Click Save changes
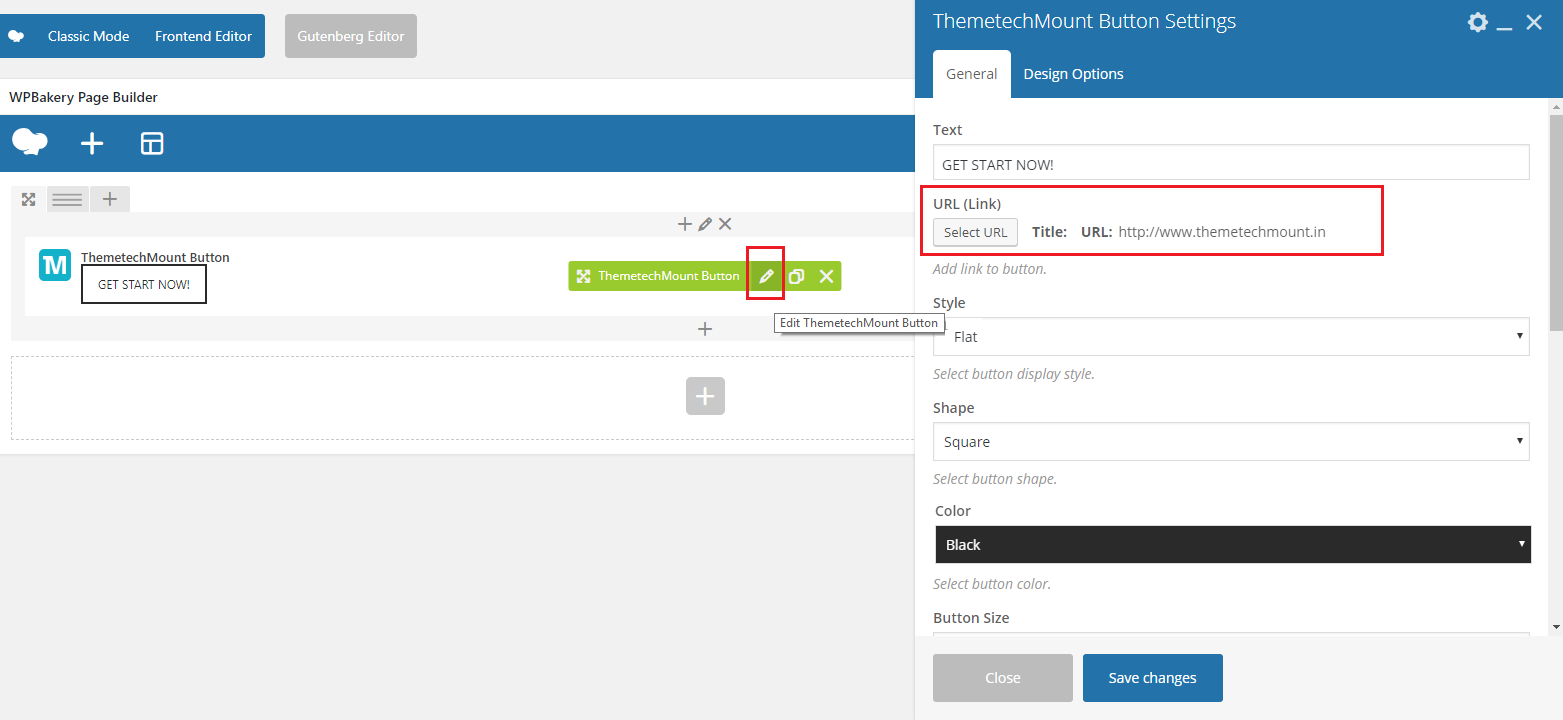Screen dimensions: 1563x720 [1153, 678]
